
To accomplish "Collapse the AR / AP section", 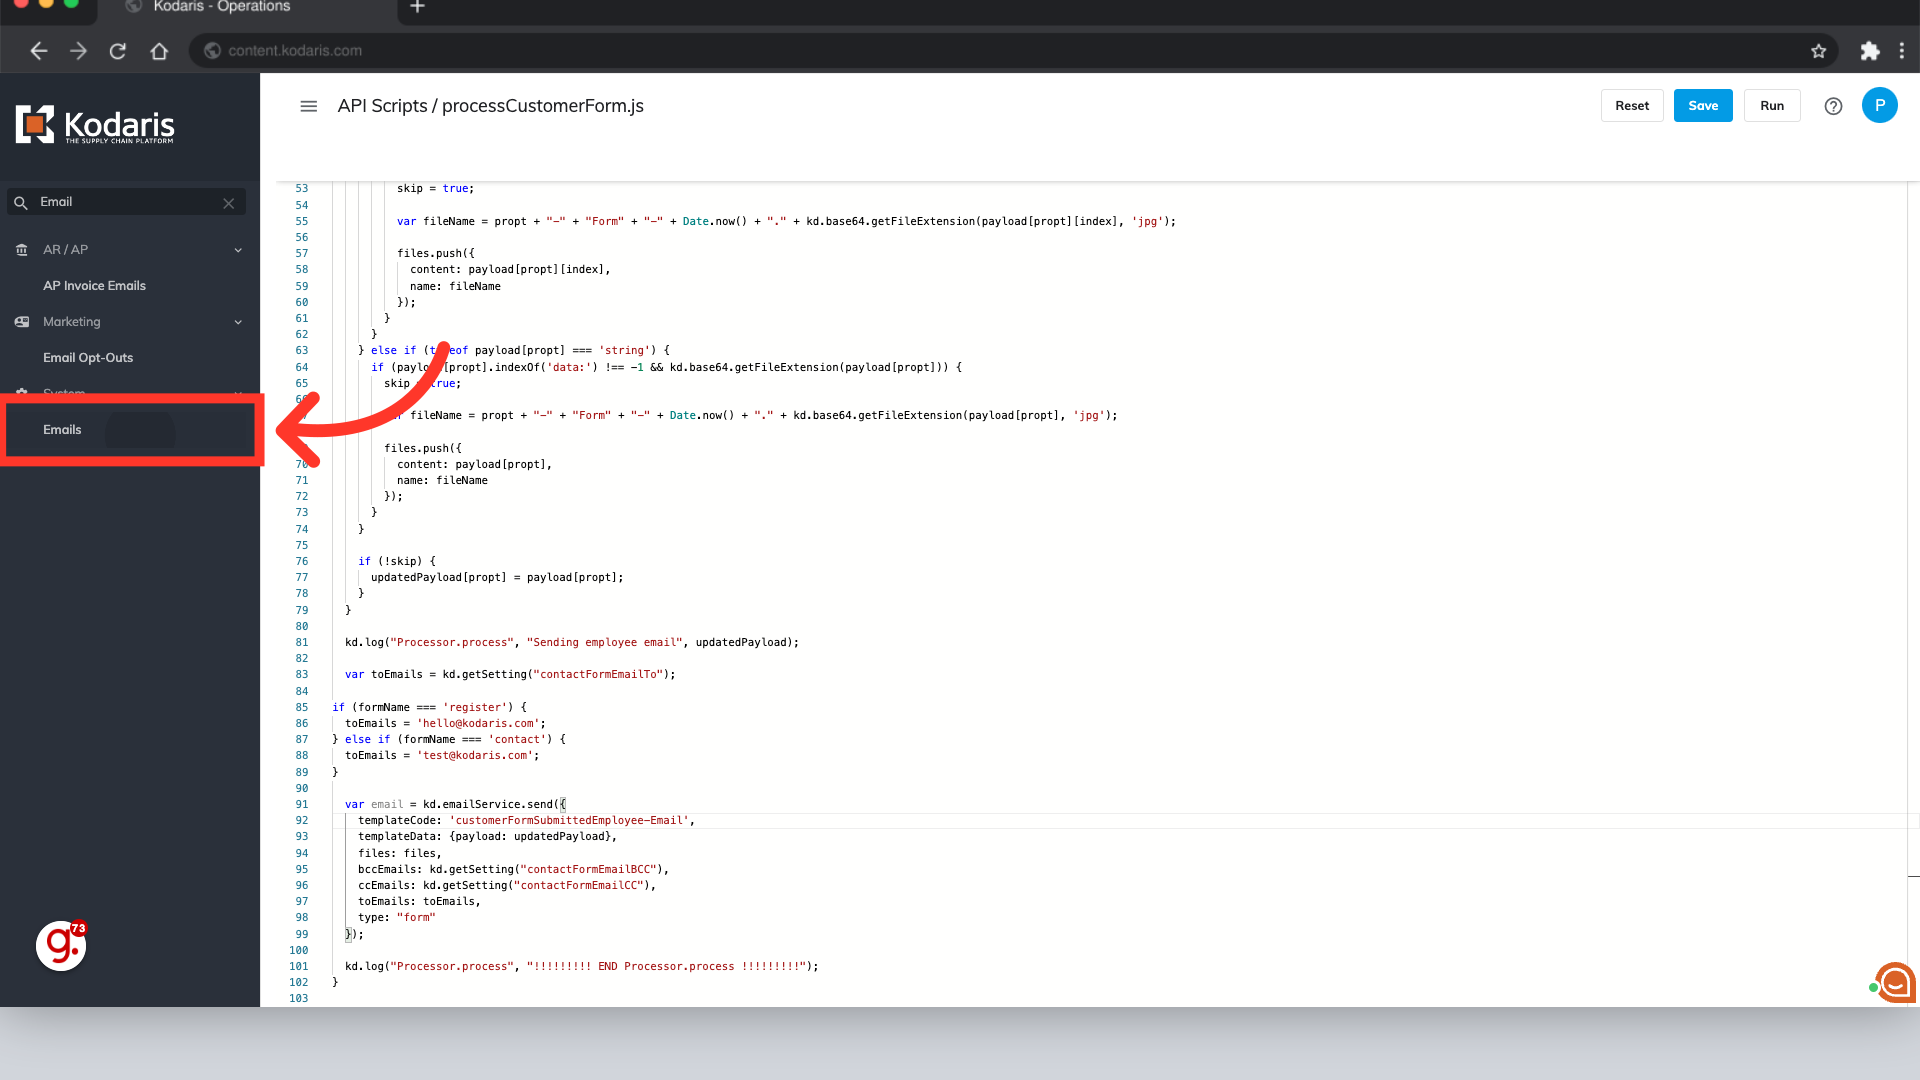I will pos(238,250).
